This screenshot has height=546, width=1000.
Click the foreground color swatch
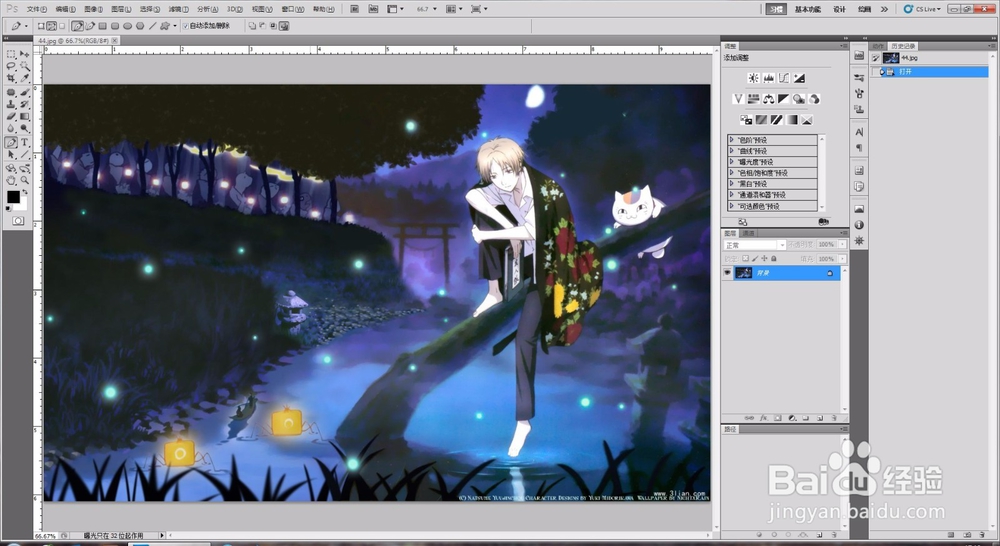pyautogui.click(x=13, y=196)
